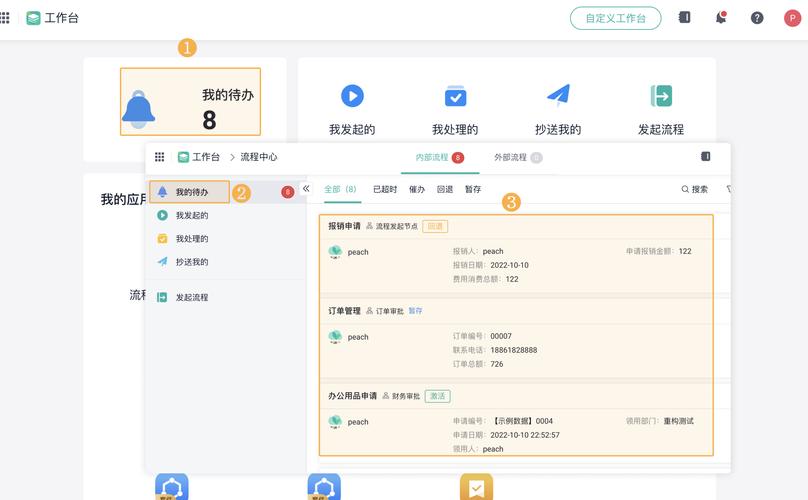Click the 工作台 logo icon in top bar

click(x=33, y=18)
